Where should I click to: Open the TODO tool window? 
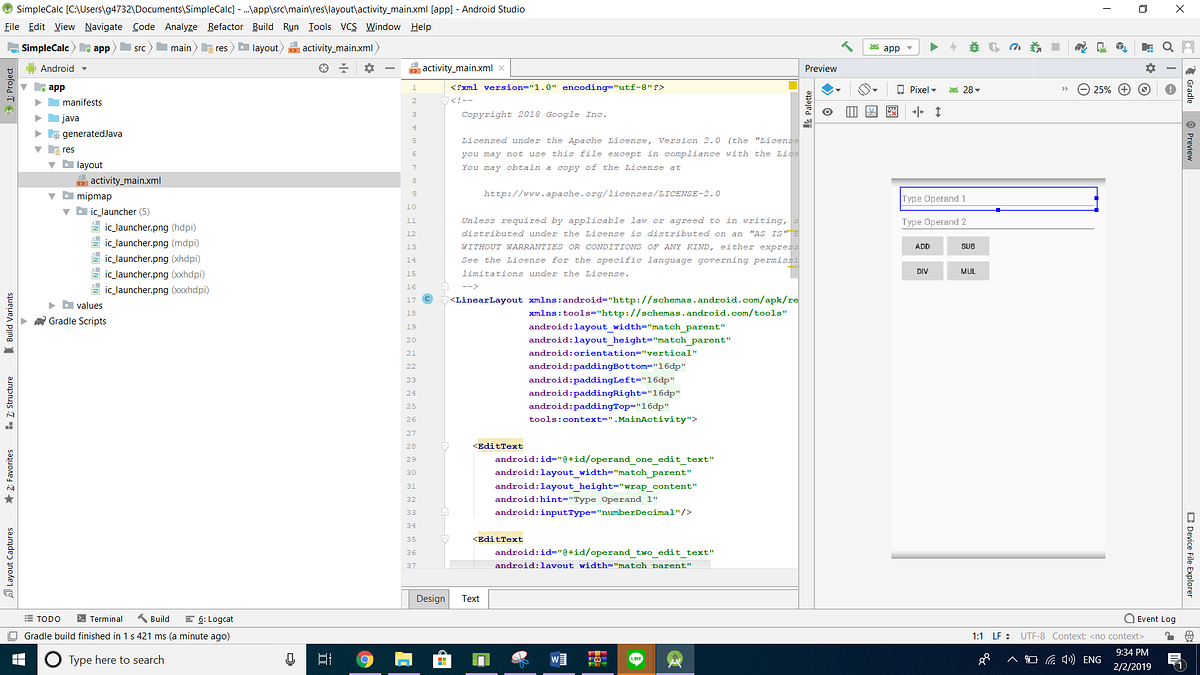coord(42,619)
